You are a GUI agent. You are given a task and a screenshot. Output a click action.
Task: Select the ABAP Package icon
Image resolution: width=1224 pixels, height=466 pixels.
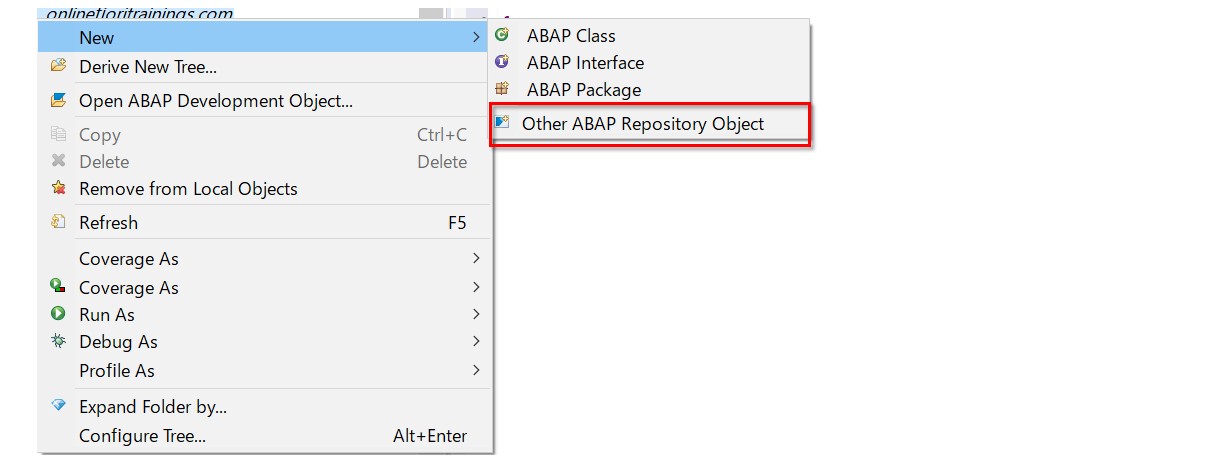502,89
